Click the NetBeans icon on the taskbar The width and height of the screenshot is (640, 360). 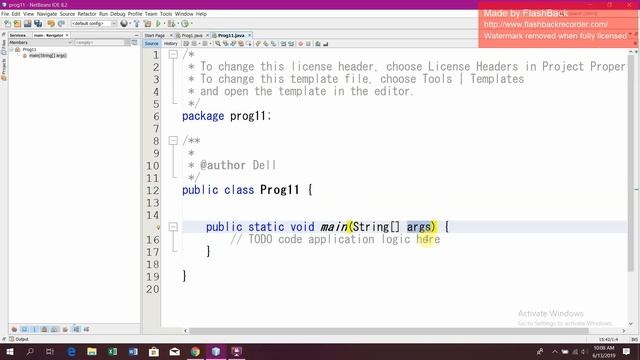point(216,351)
